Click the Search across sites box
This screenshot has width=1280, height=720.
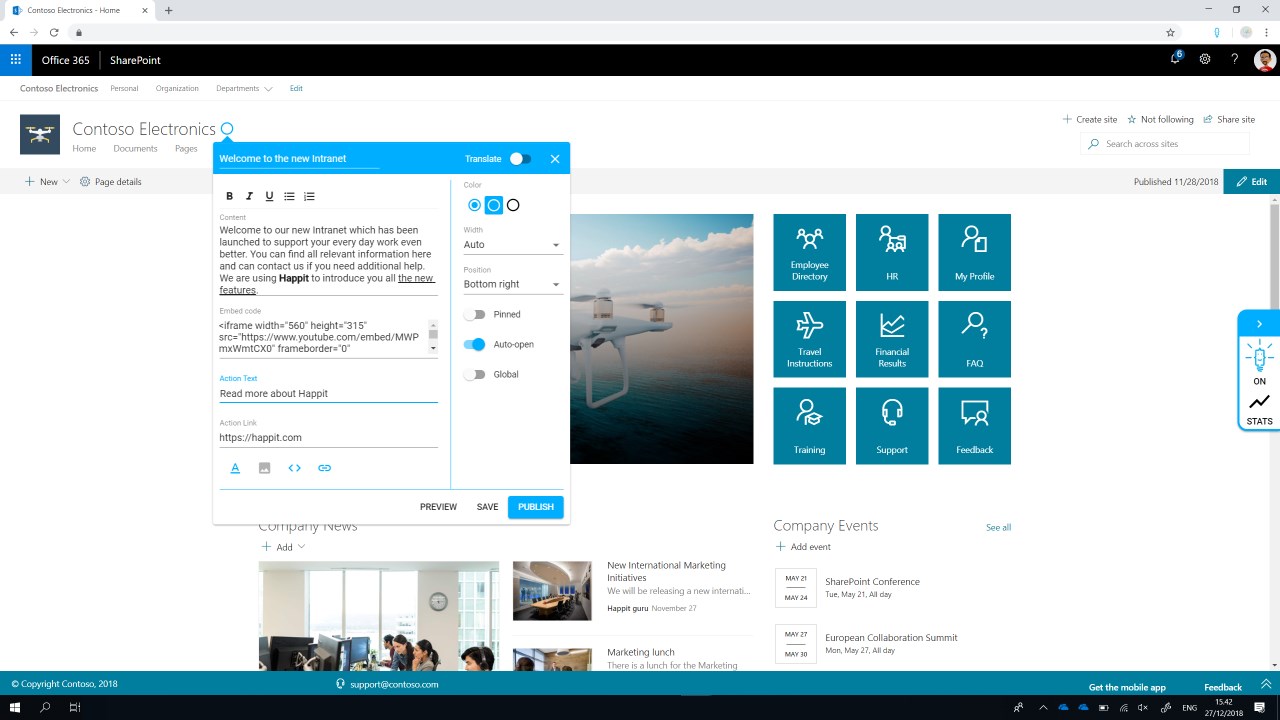click(x=1165, y=144)
